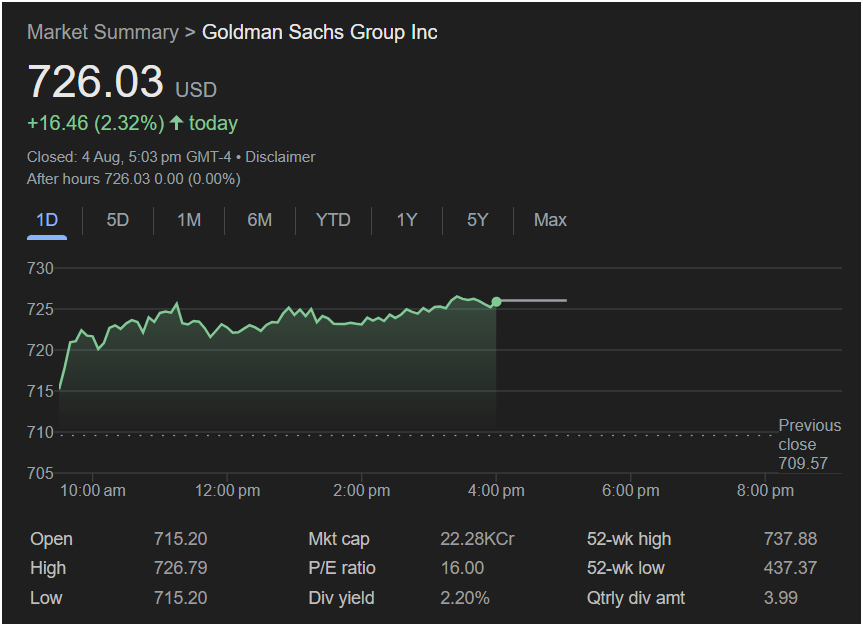Screen dimensions: 863x626
Task: Switch to the 5D chart tab
Action: click(x=118, y=220)
